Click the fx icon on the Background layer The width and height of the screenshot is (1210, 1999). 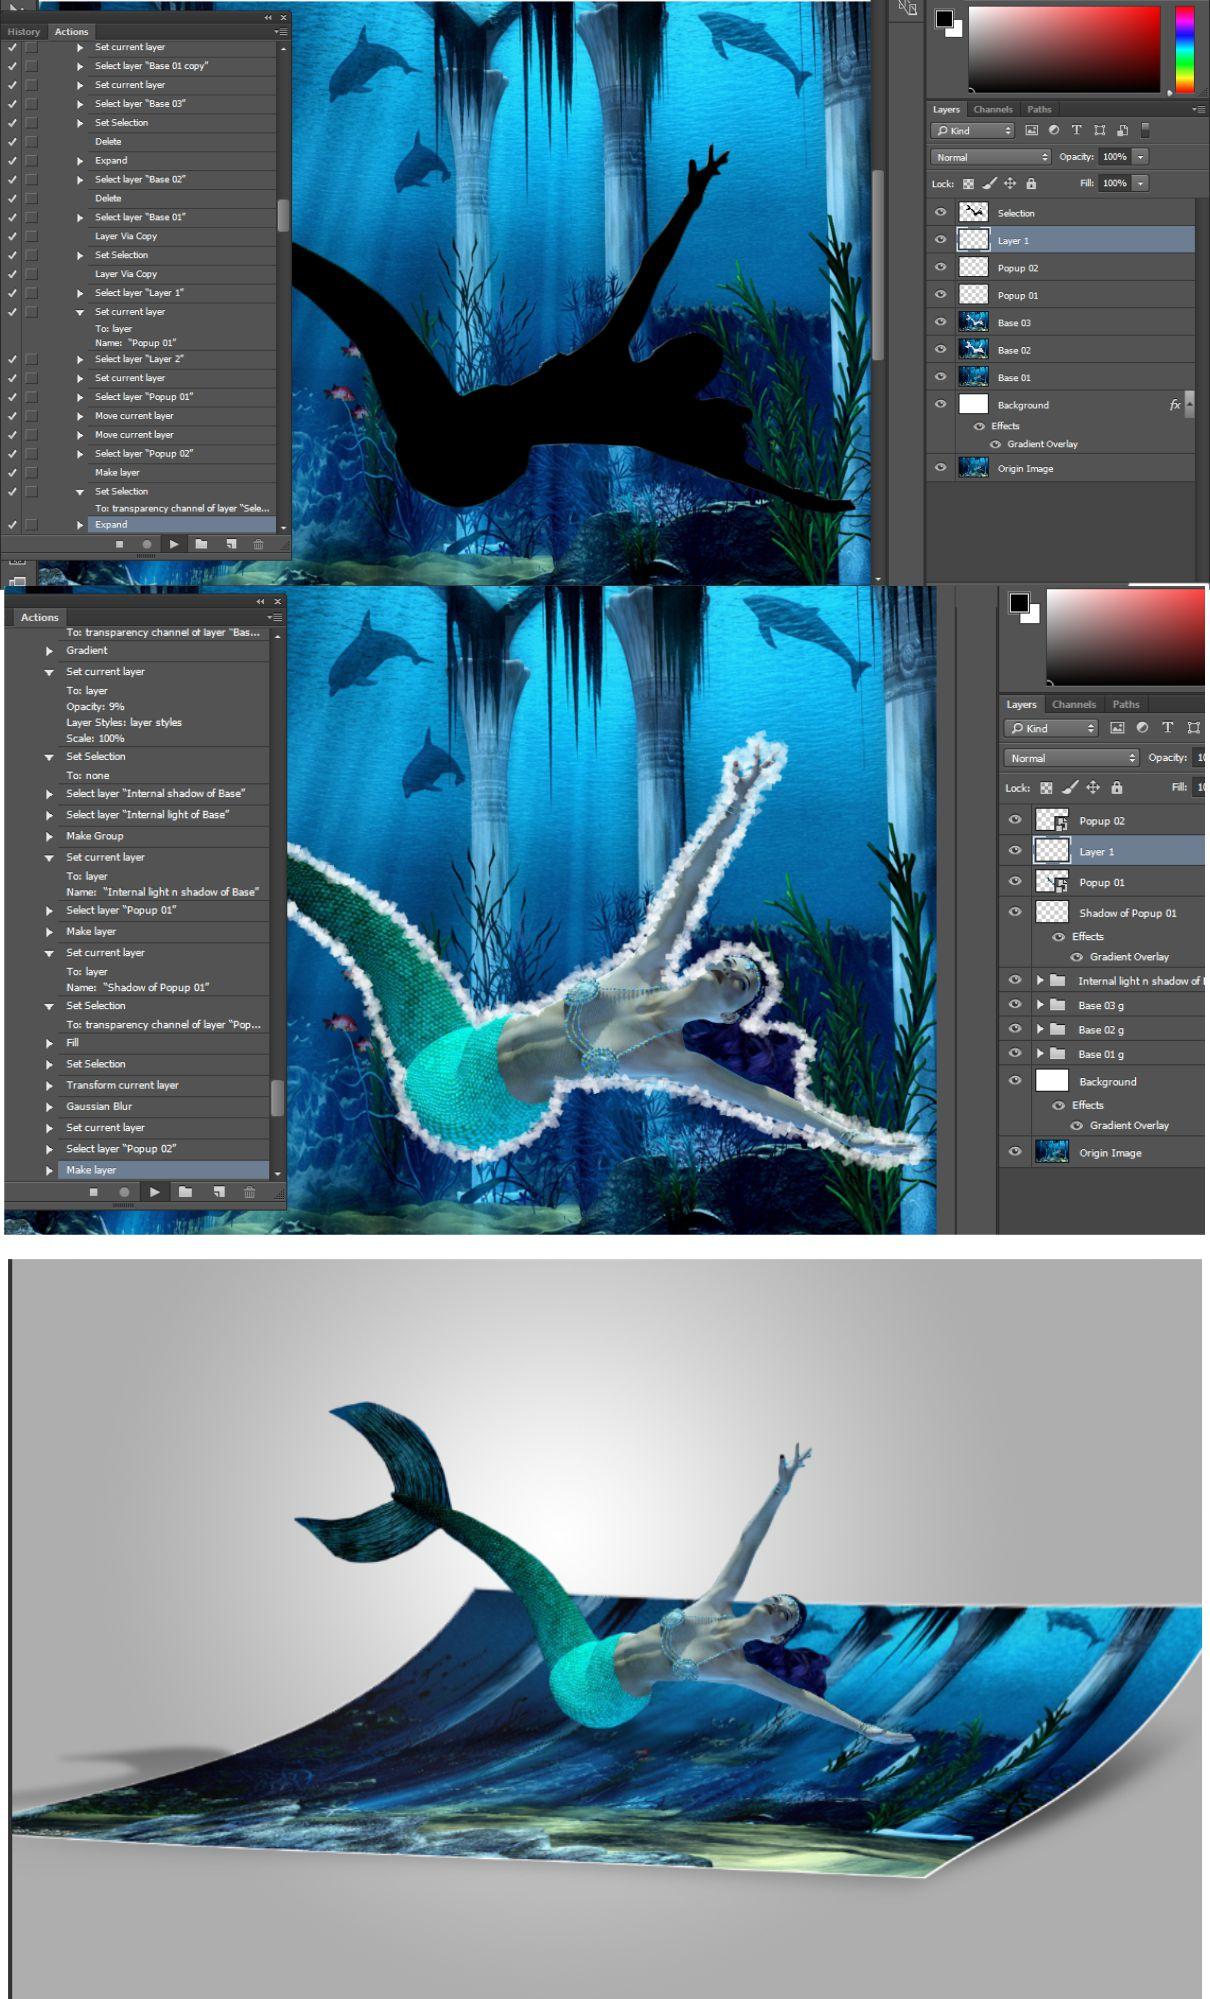pos(1175,405)
